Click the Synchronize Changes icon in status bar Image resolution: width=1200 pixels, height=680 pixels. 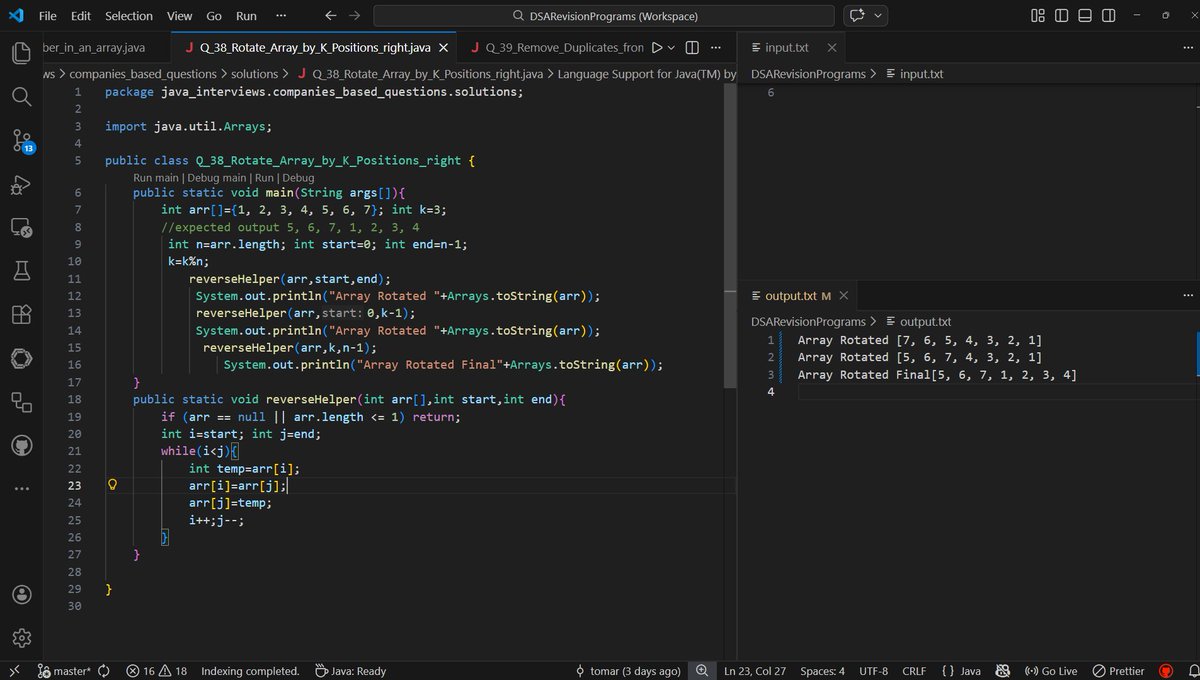[104, 671]
